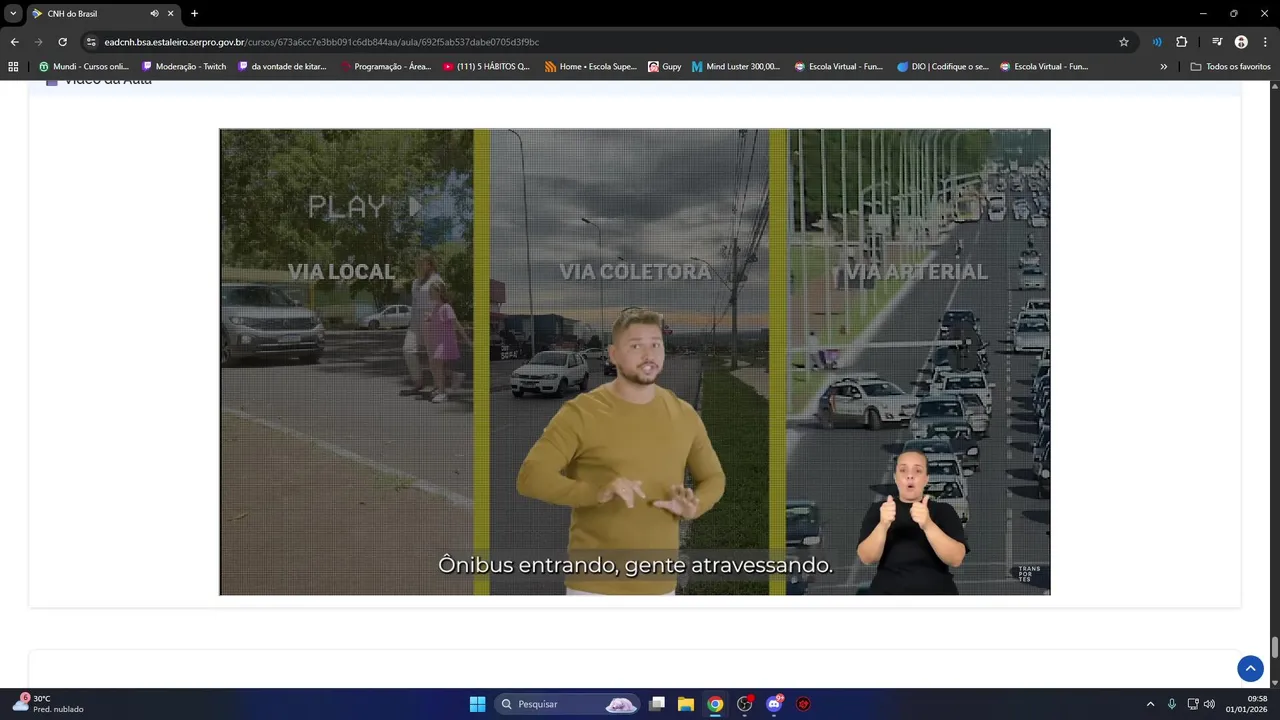Screen dimensions: 1280x720
Task: Open the volume speaker tray icon
Action: pos(1209,704)
